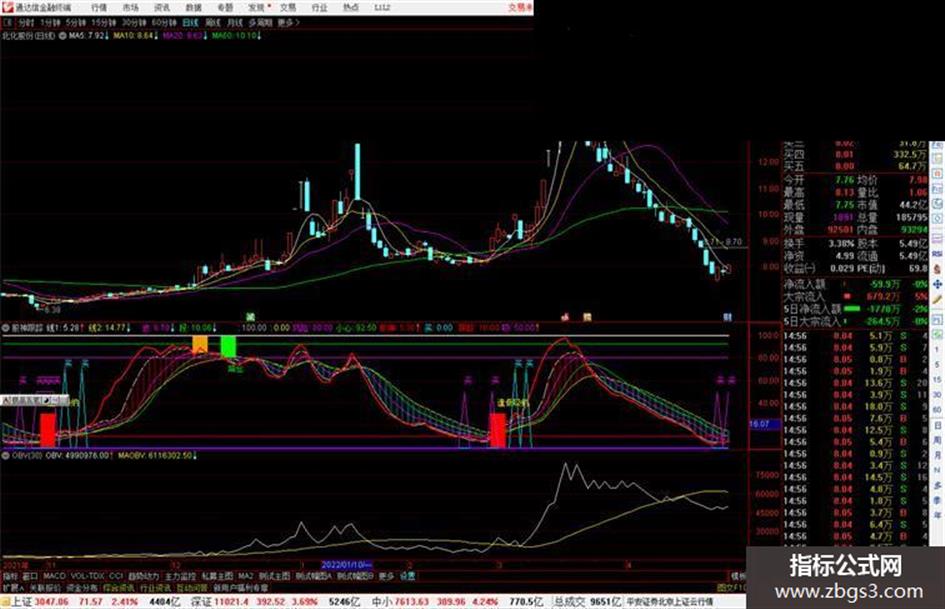945x609 pixels.
Task: Select the 周线 weekly chart tab
Action: [x=213, y=22]
